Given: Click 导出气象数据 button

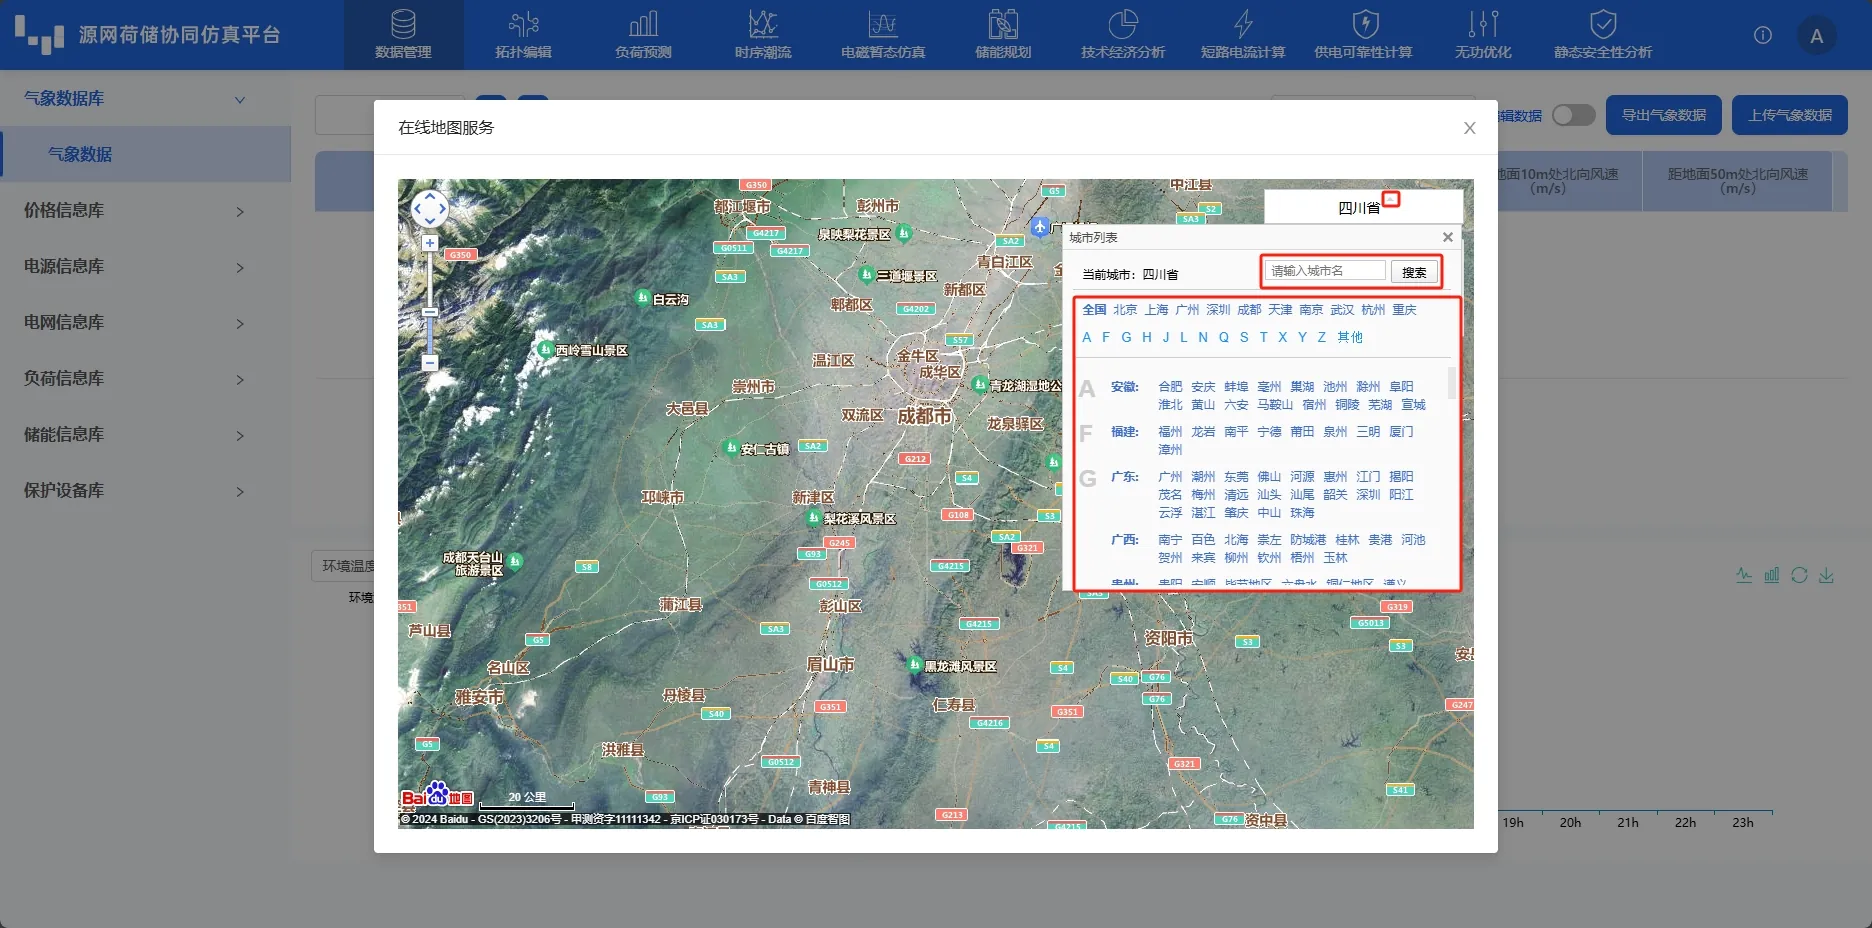Looking at the screenshot, I should tap(1664, 115).
